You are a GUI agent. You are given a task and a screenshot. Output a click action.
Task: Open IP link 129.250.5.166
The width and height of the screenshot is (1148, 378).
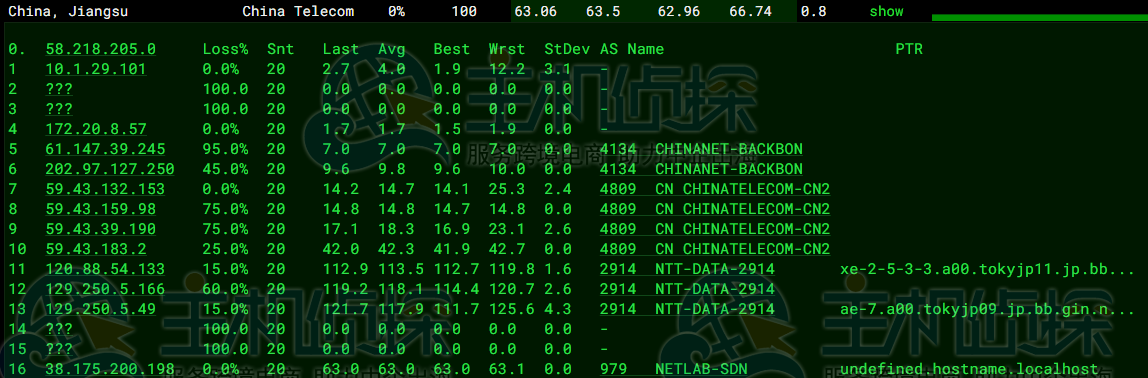click(x=105, y=289)
